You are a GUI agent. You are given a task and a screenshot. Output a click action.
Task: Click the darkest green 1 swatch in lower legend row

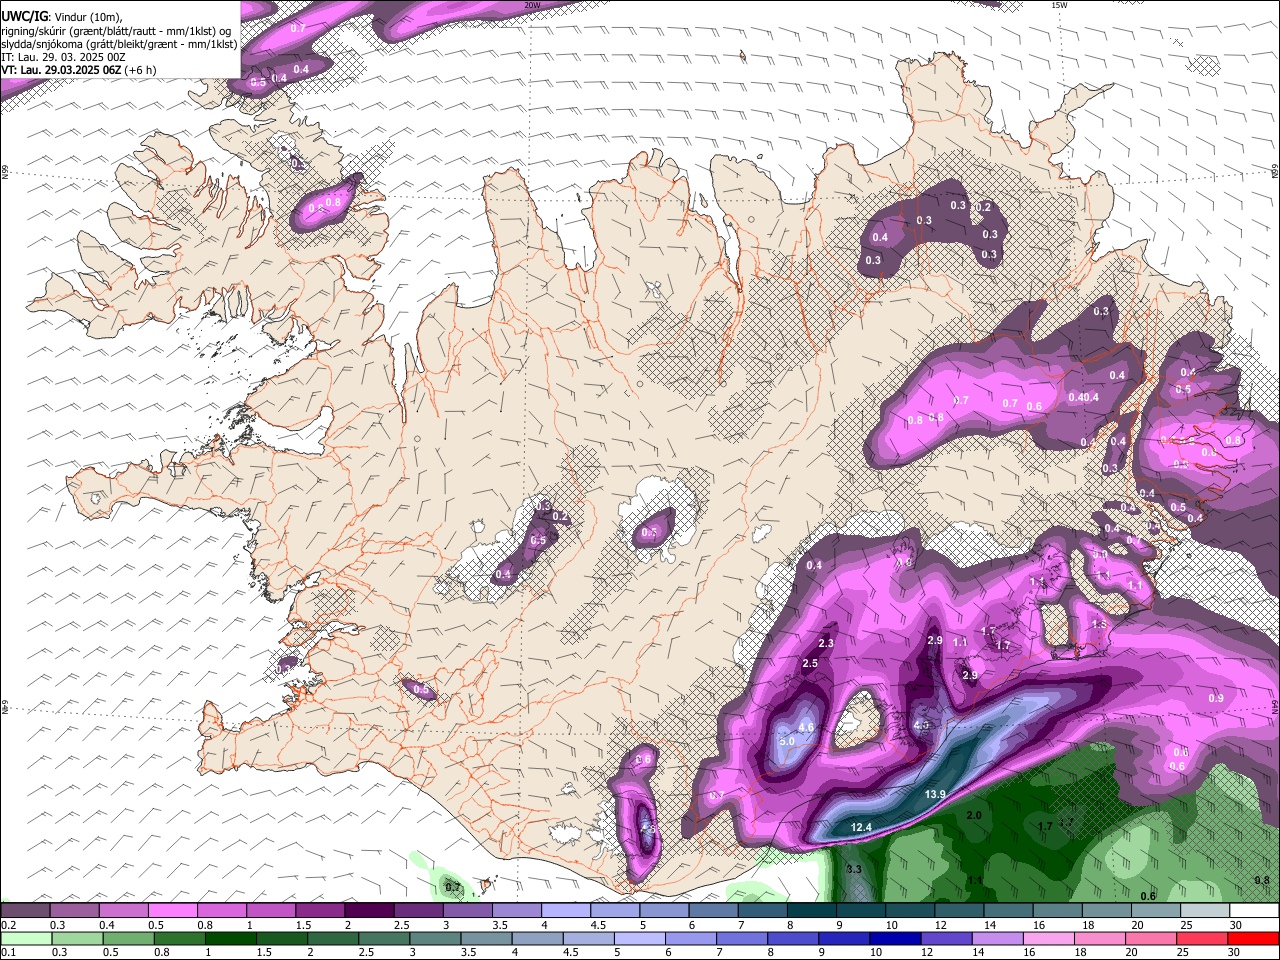tap(233, 938)
